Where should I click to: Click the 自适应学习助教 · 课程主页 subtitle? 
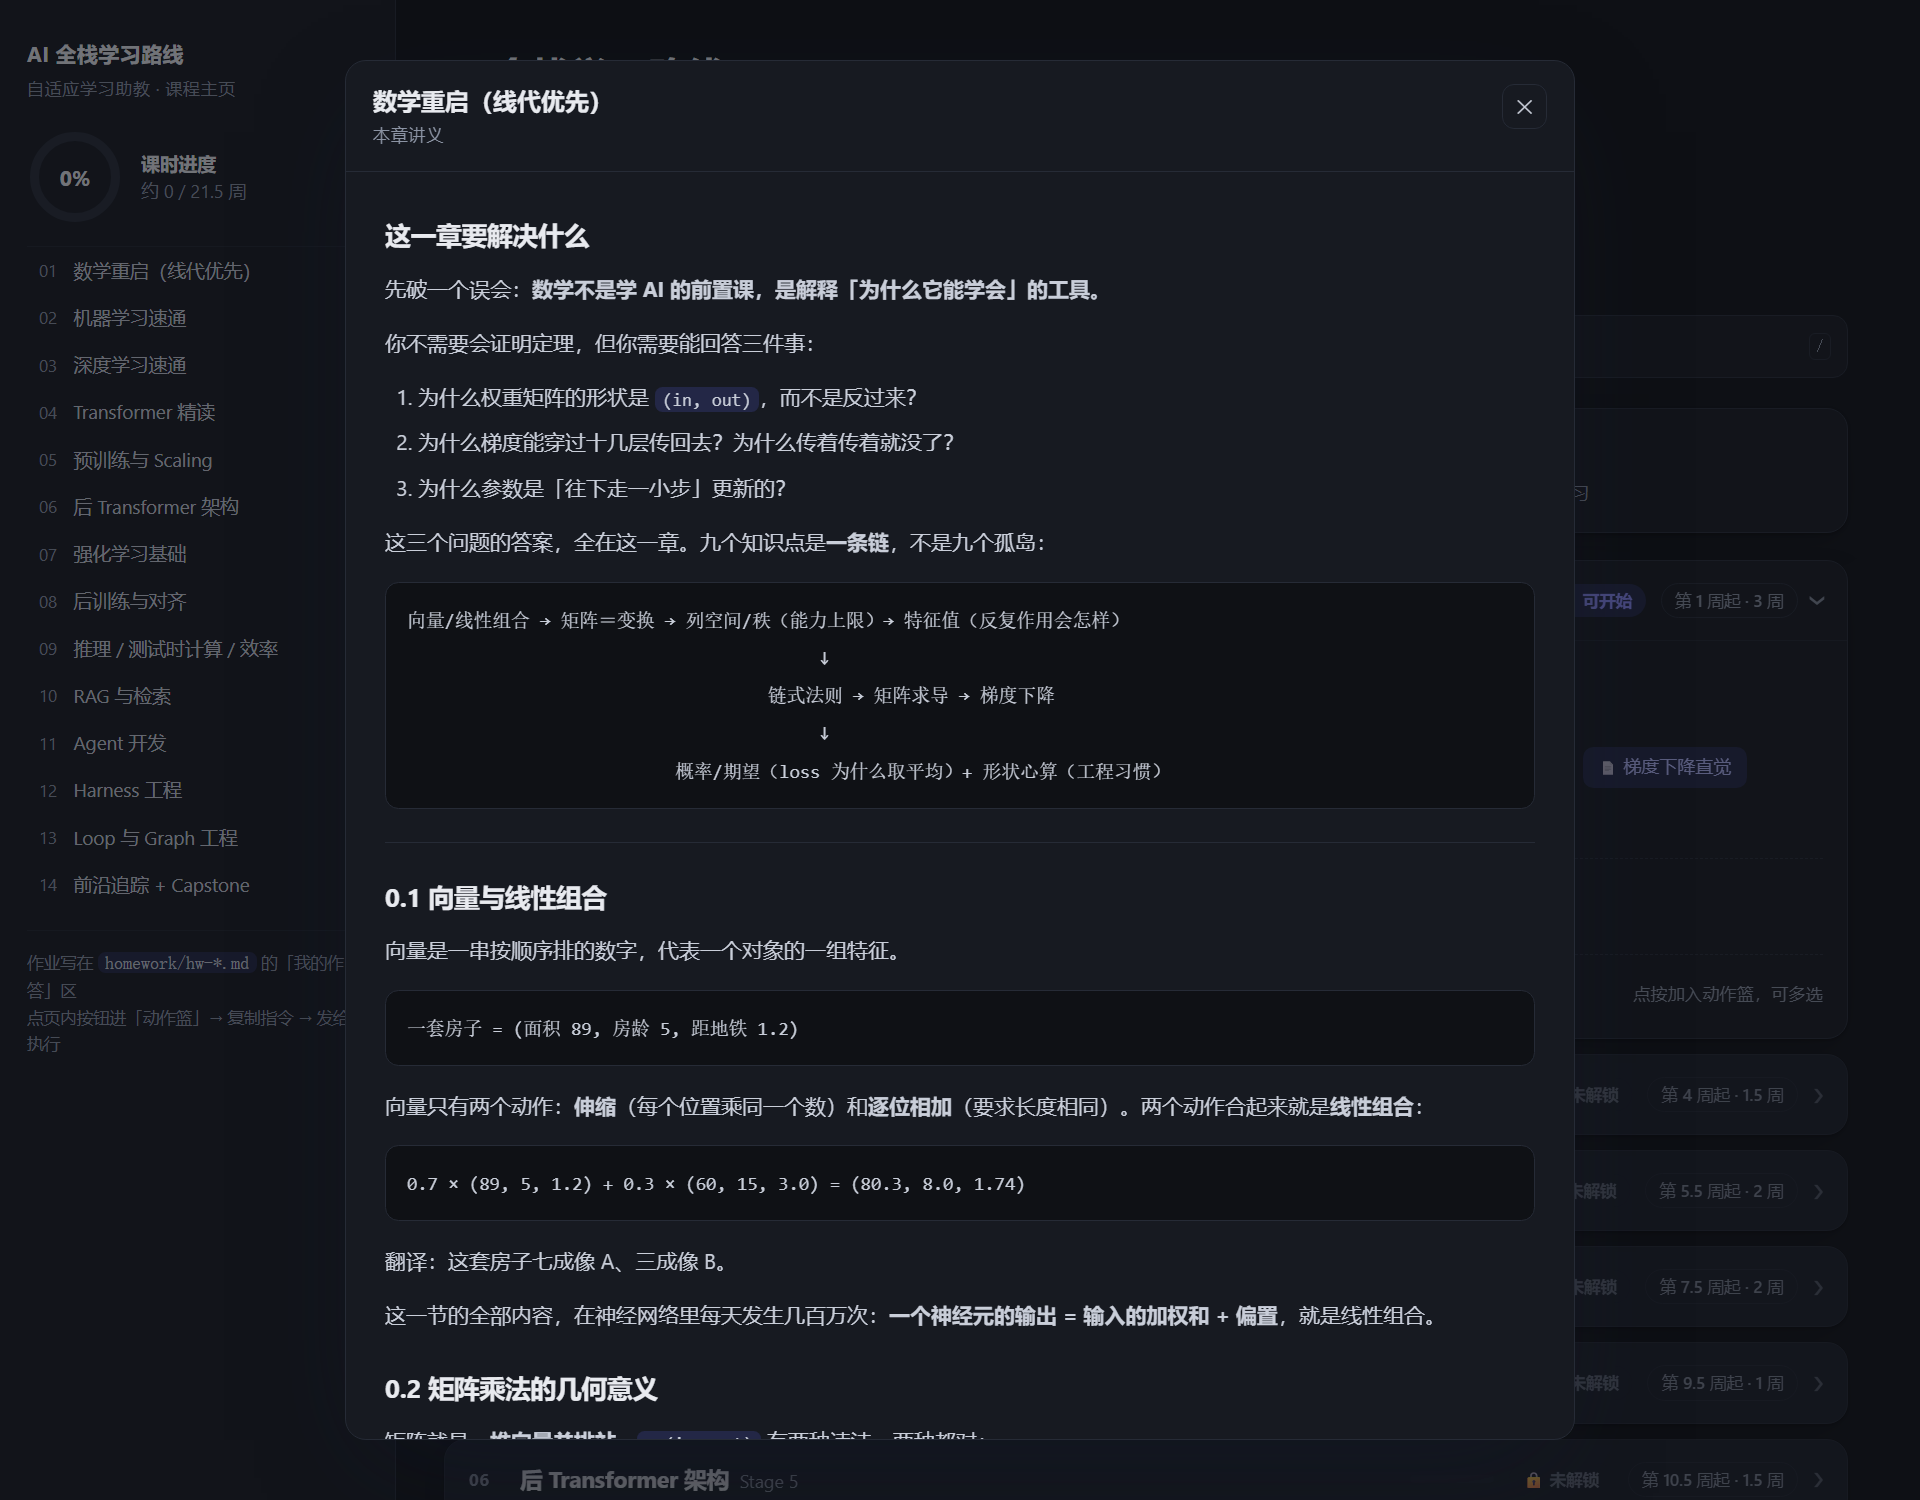coord(131,89)
